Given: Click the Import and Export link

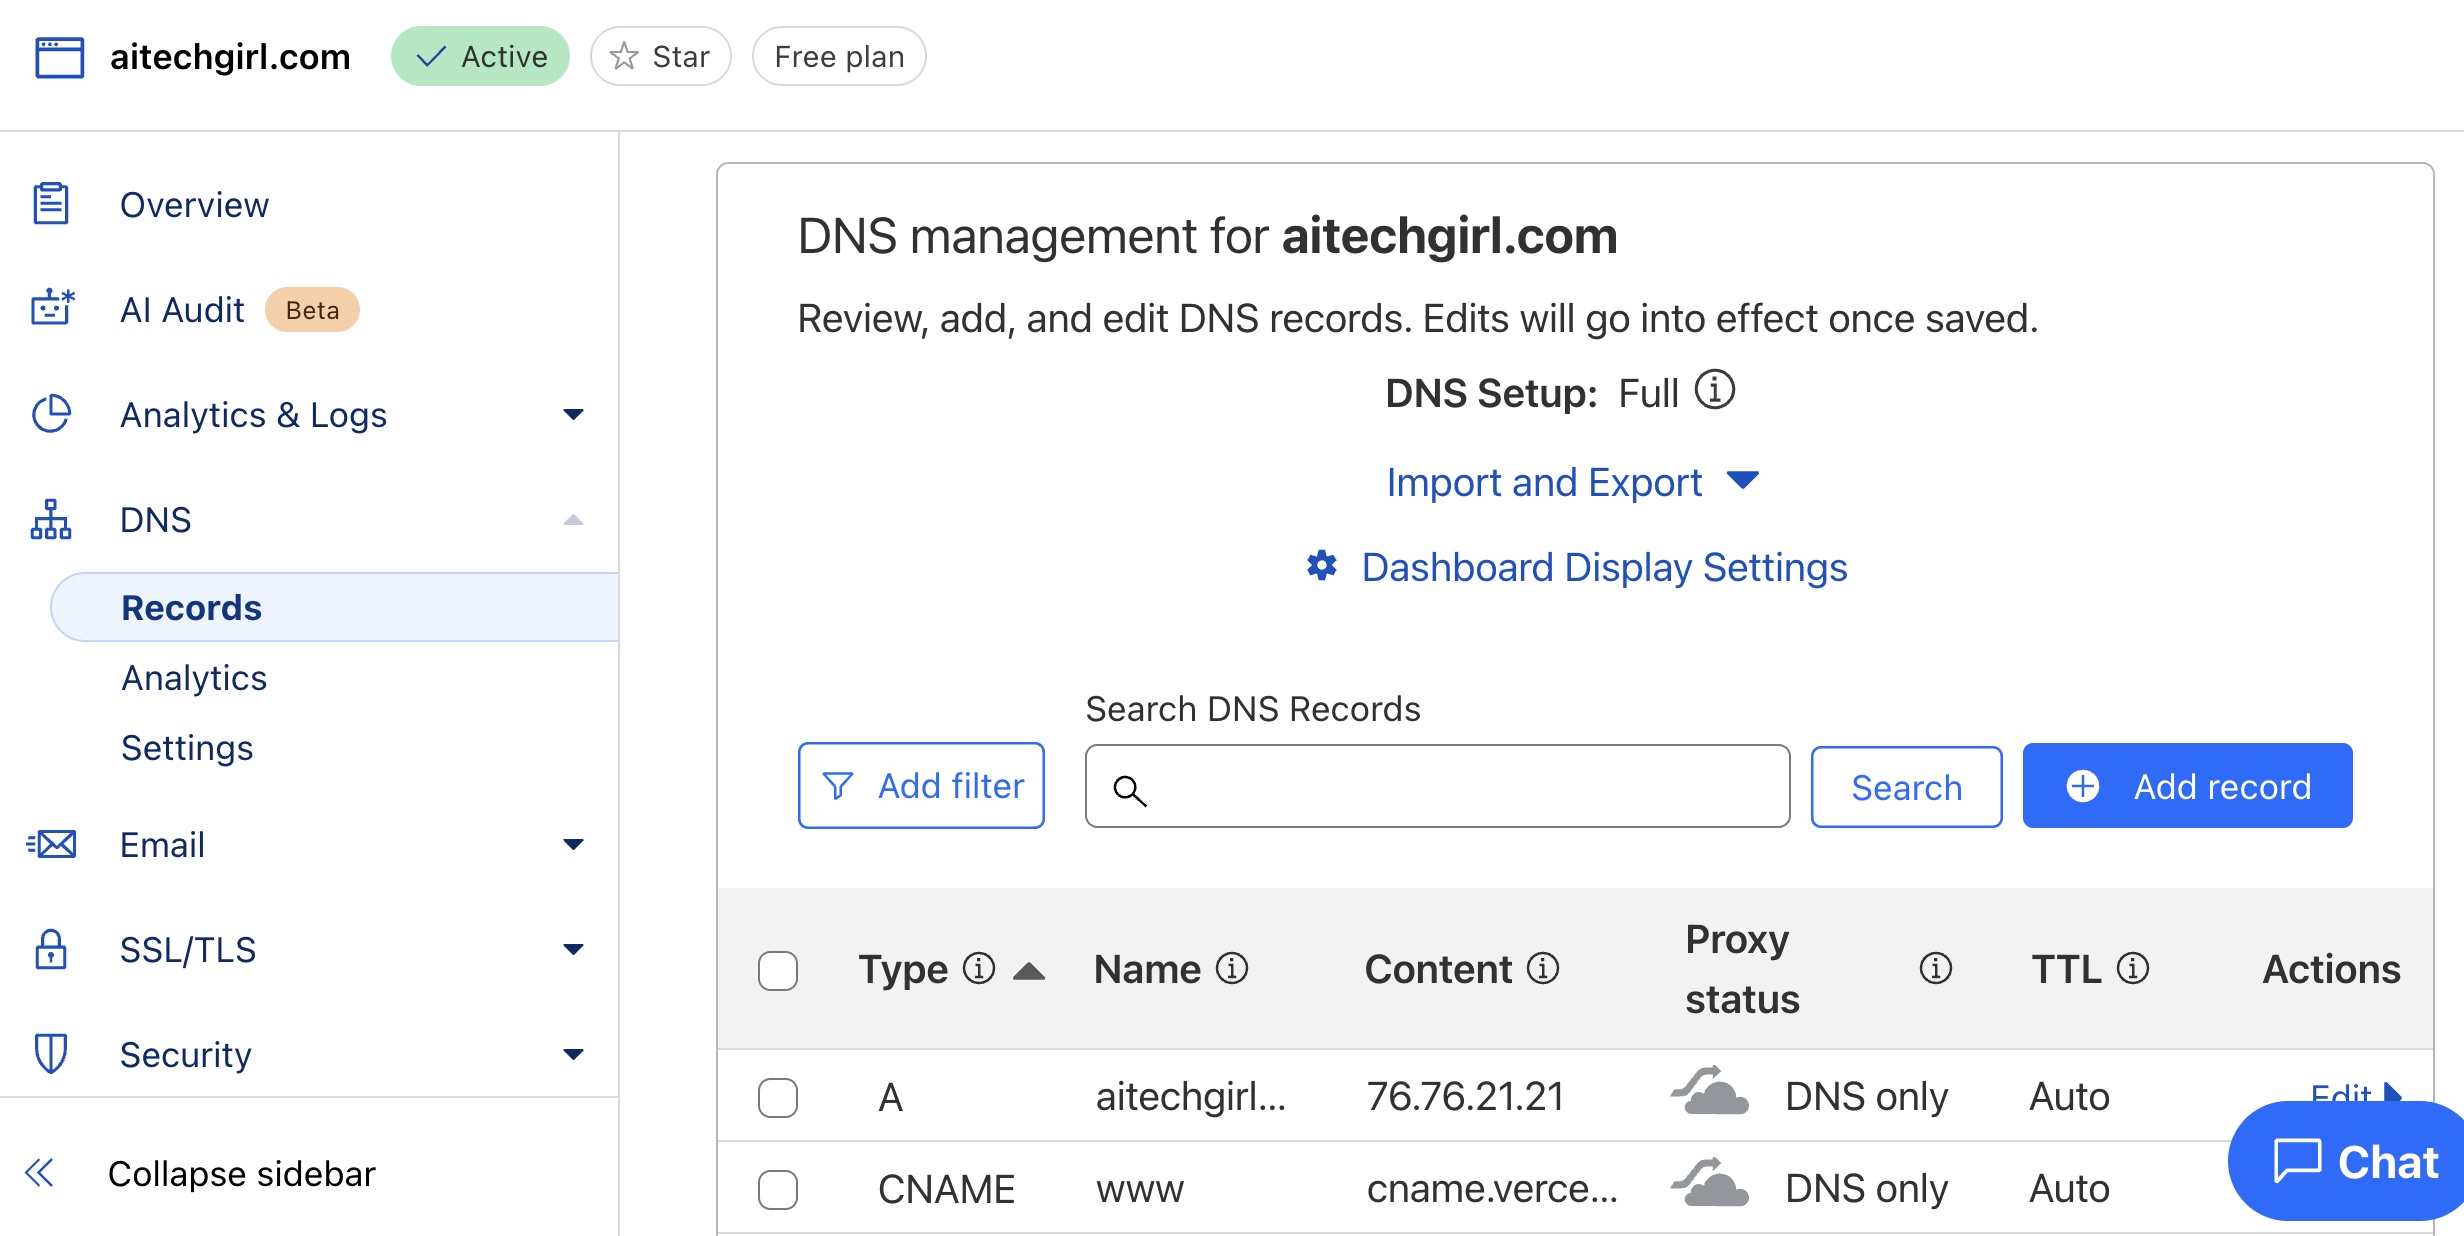Looking at the screenshot, I should click(1543, 482).
